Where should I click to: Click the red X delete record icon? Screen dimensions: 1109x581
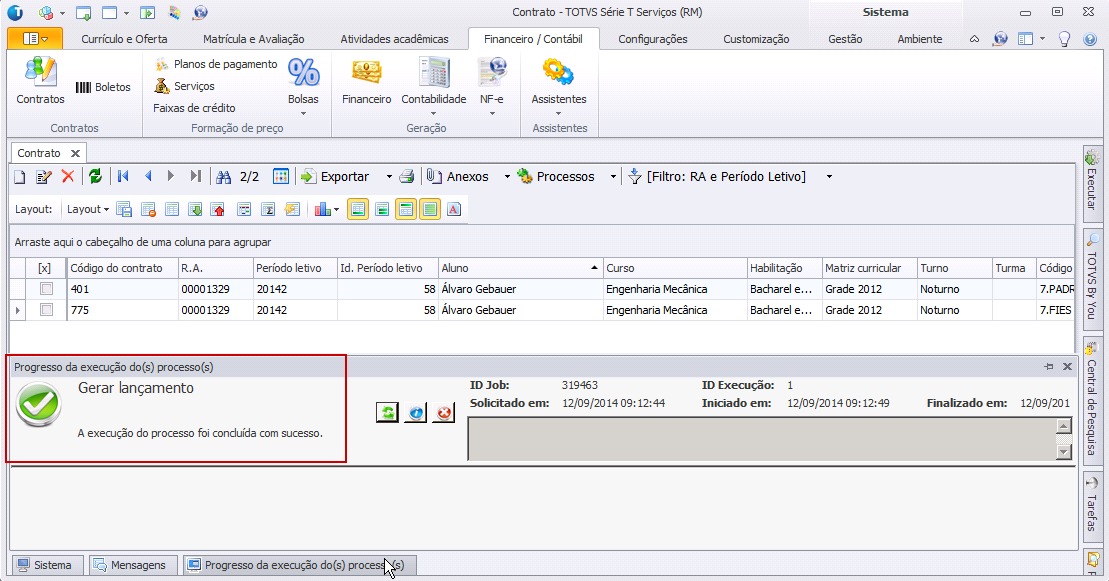click(x=68, y=176)
